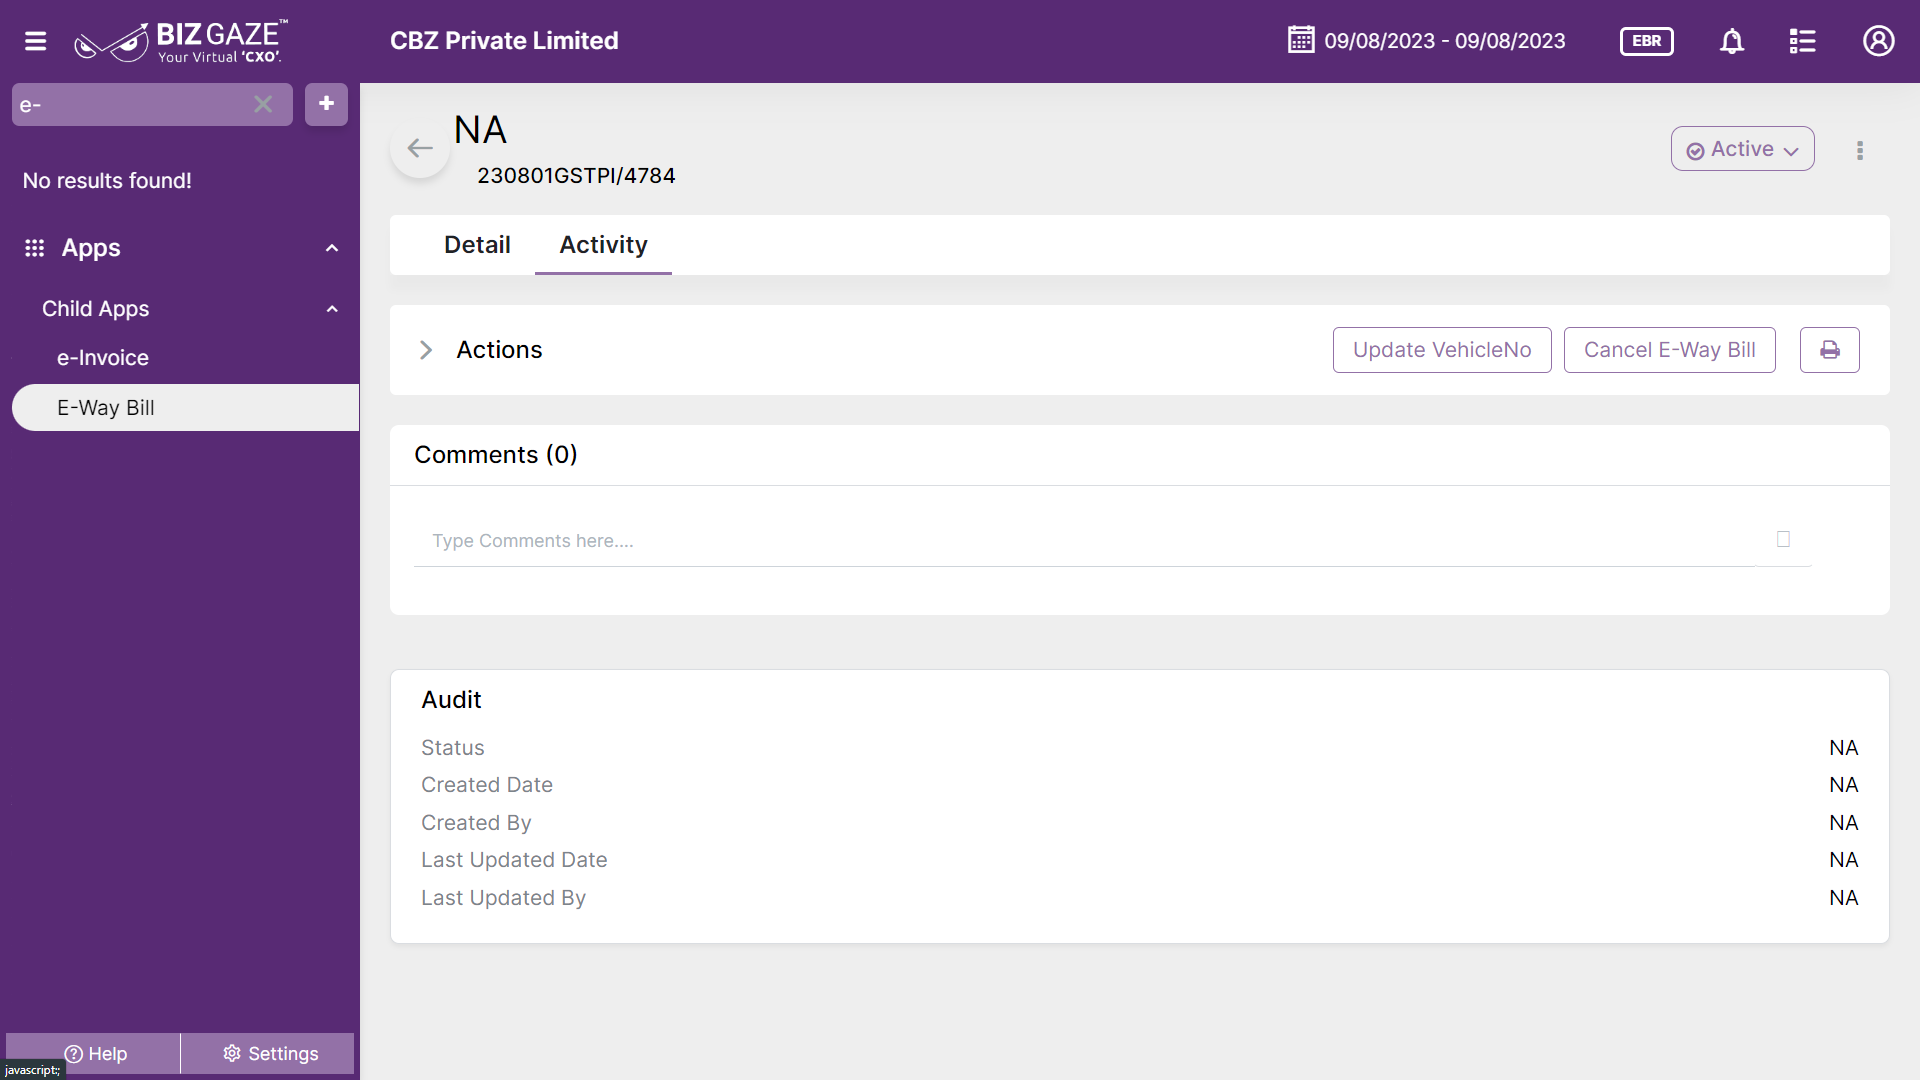Collapse the Child Apps chevron
Screen dimensions: 1920x1080
[332, 309]
